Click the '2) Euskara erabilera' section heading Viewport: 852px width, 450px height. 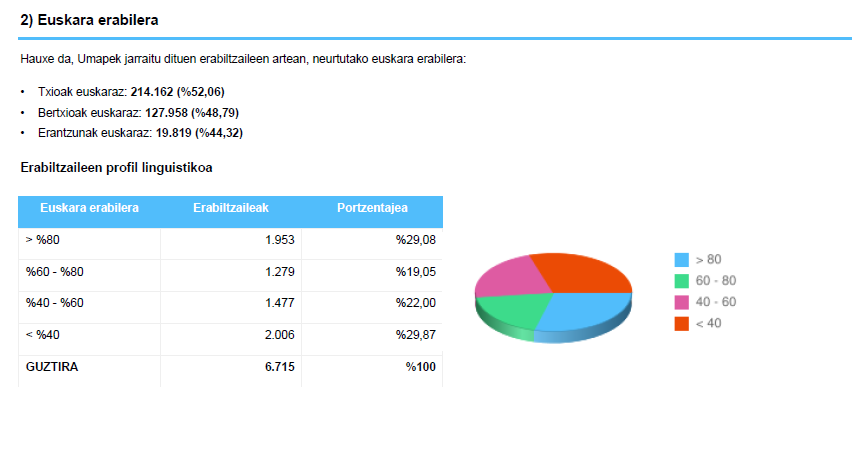point(89,20)
